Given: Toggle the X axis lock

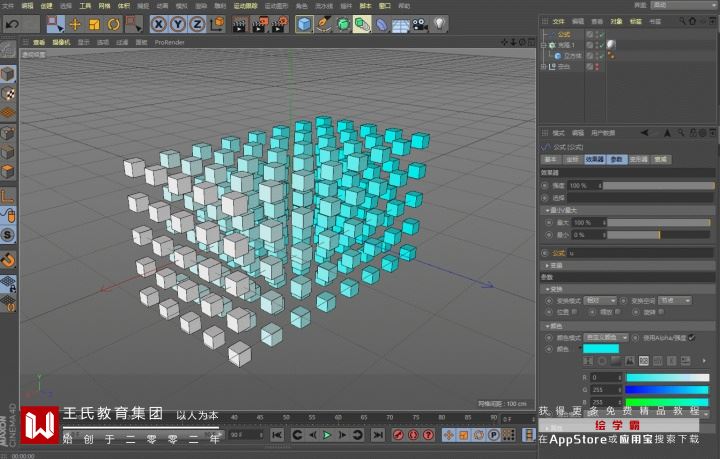Looking at the screenshot, I should pos(158,24).
